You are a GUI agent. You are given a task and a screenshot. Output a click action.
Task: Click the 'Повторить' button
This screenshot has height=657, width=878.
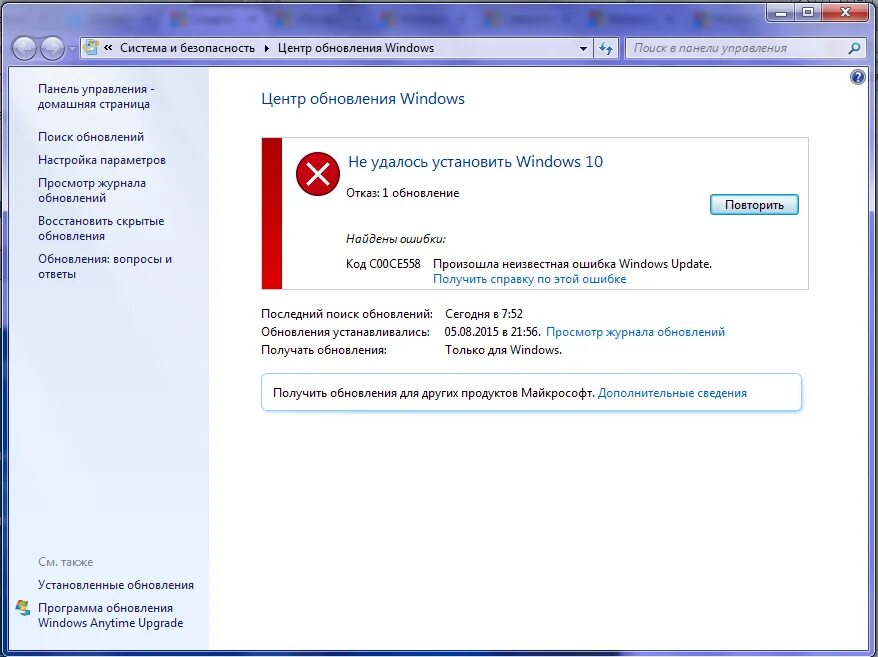(x=754, y=204)
